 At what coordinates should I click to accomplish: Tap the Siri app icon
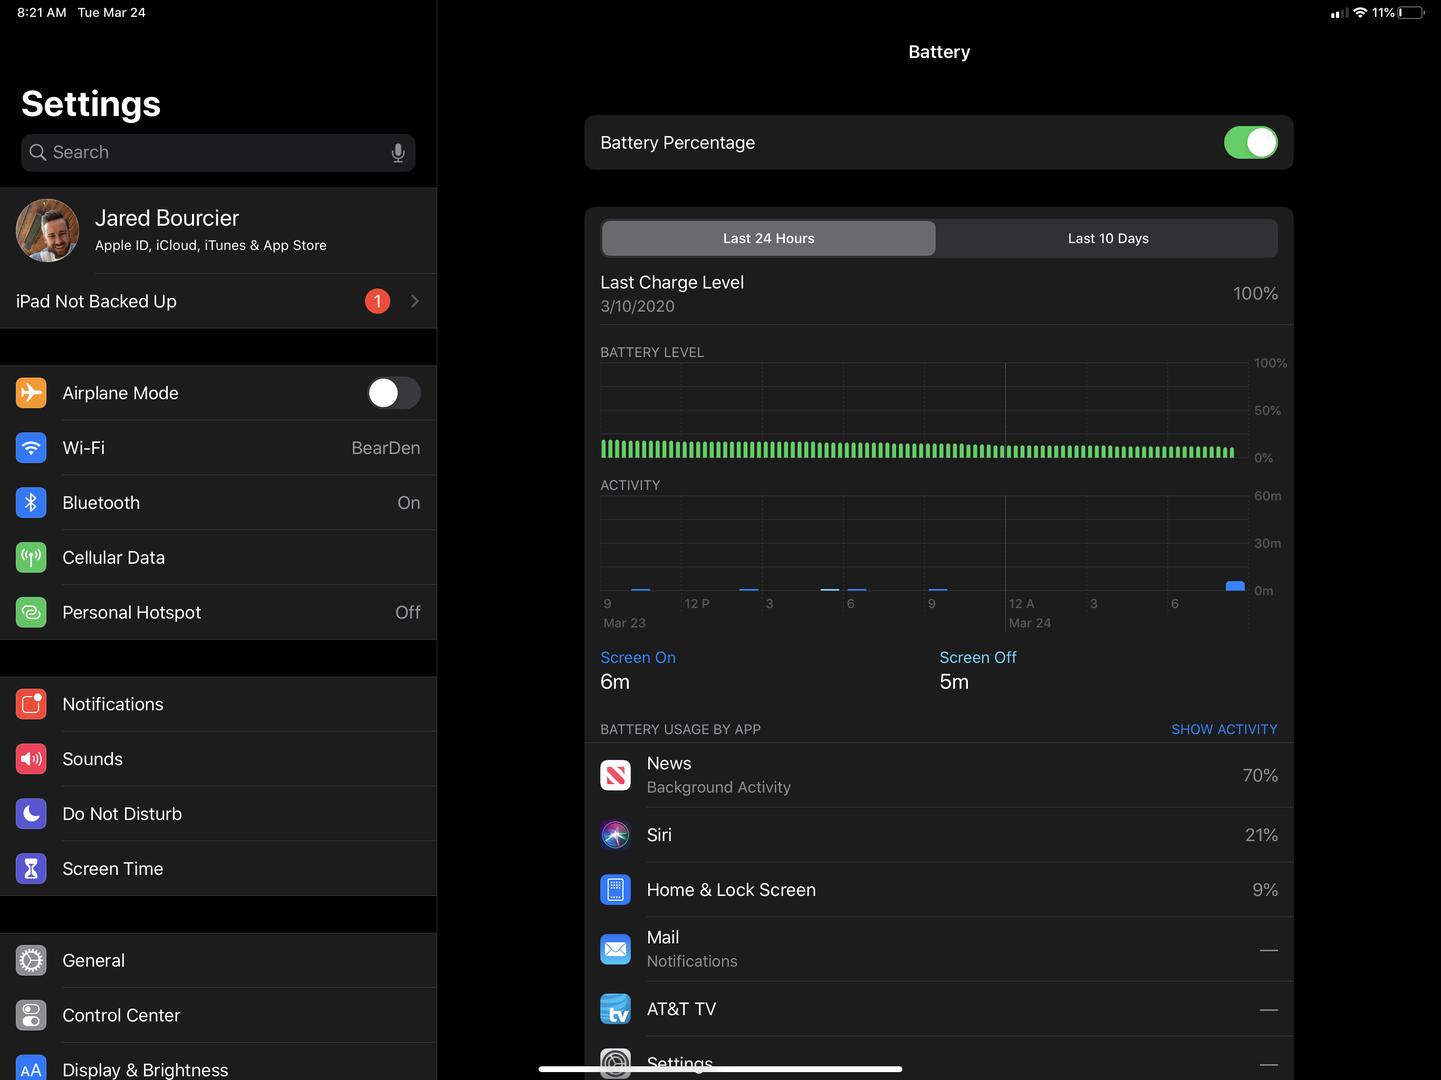[615, 835]
